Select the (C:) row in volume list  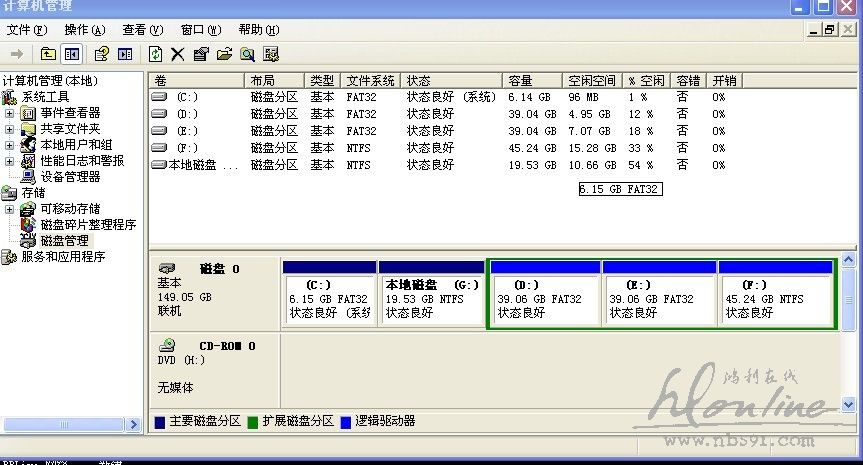[x=188, y=97]
